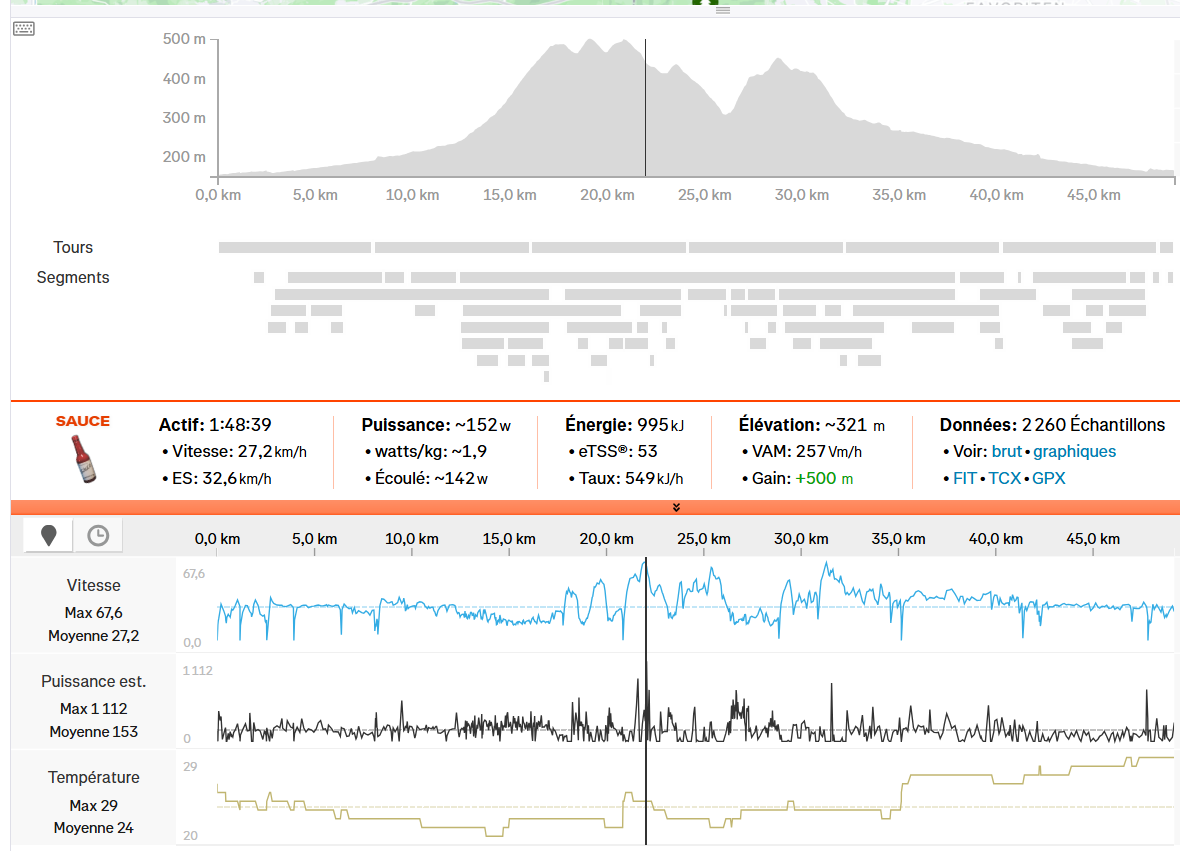Export the activity as GPX
The width and height of the screenshot is (1180, 851).
(x=1049, y=478)
